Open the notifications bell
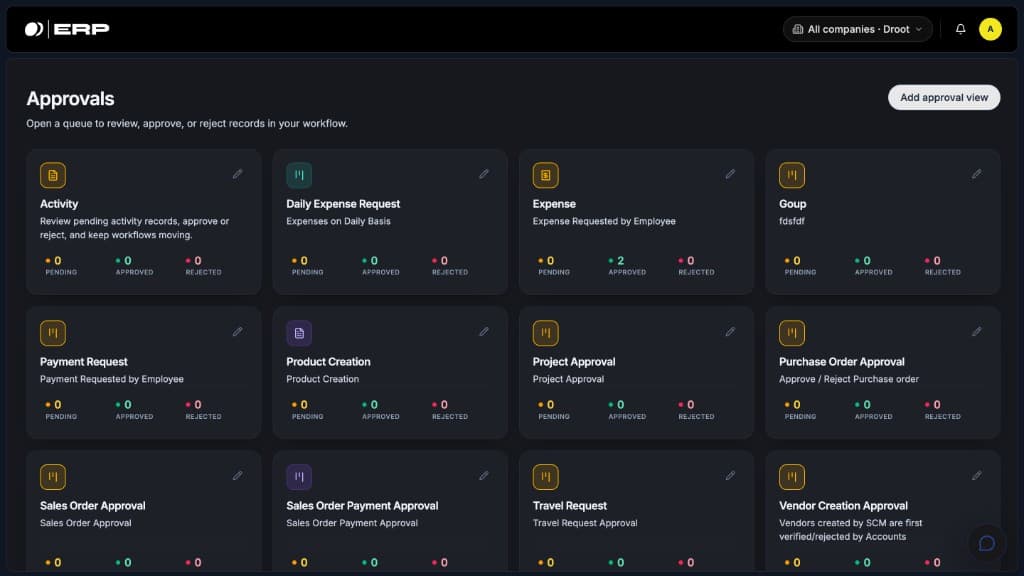Viewport: 1024px width, 576px height. pos(961,29)
